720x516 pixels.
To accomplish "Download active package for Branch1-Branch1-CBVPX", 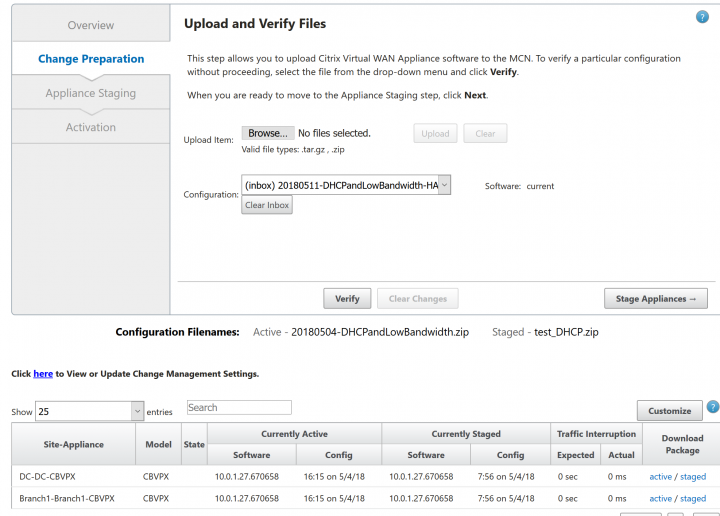I will (660, 499).
